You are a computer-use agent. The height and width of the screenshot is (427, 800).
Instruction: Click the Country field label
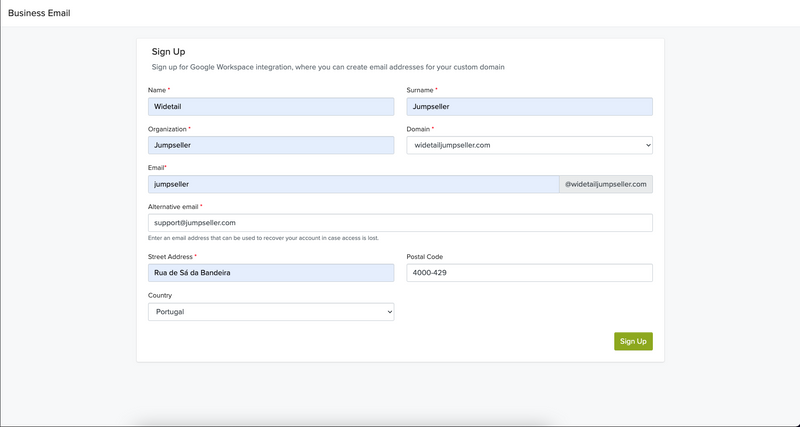160,295
